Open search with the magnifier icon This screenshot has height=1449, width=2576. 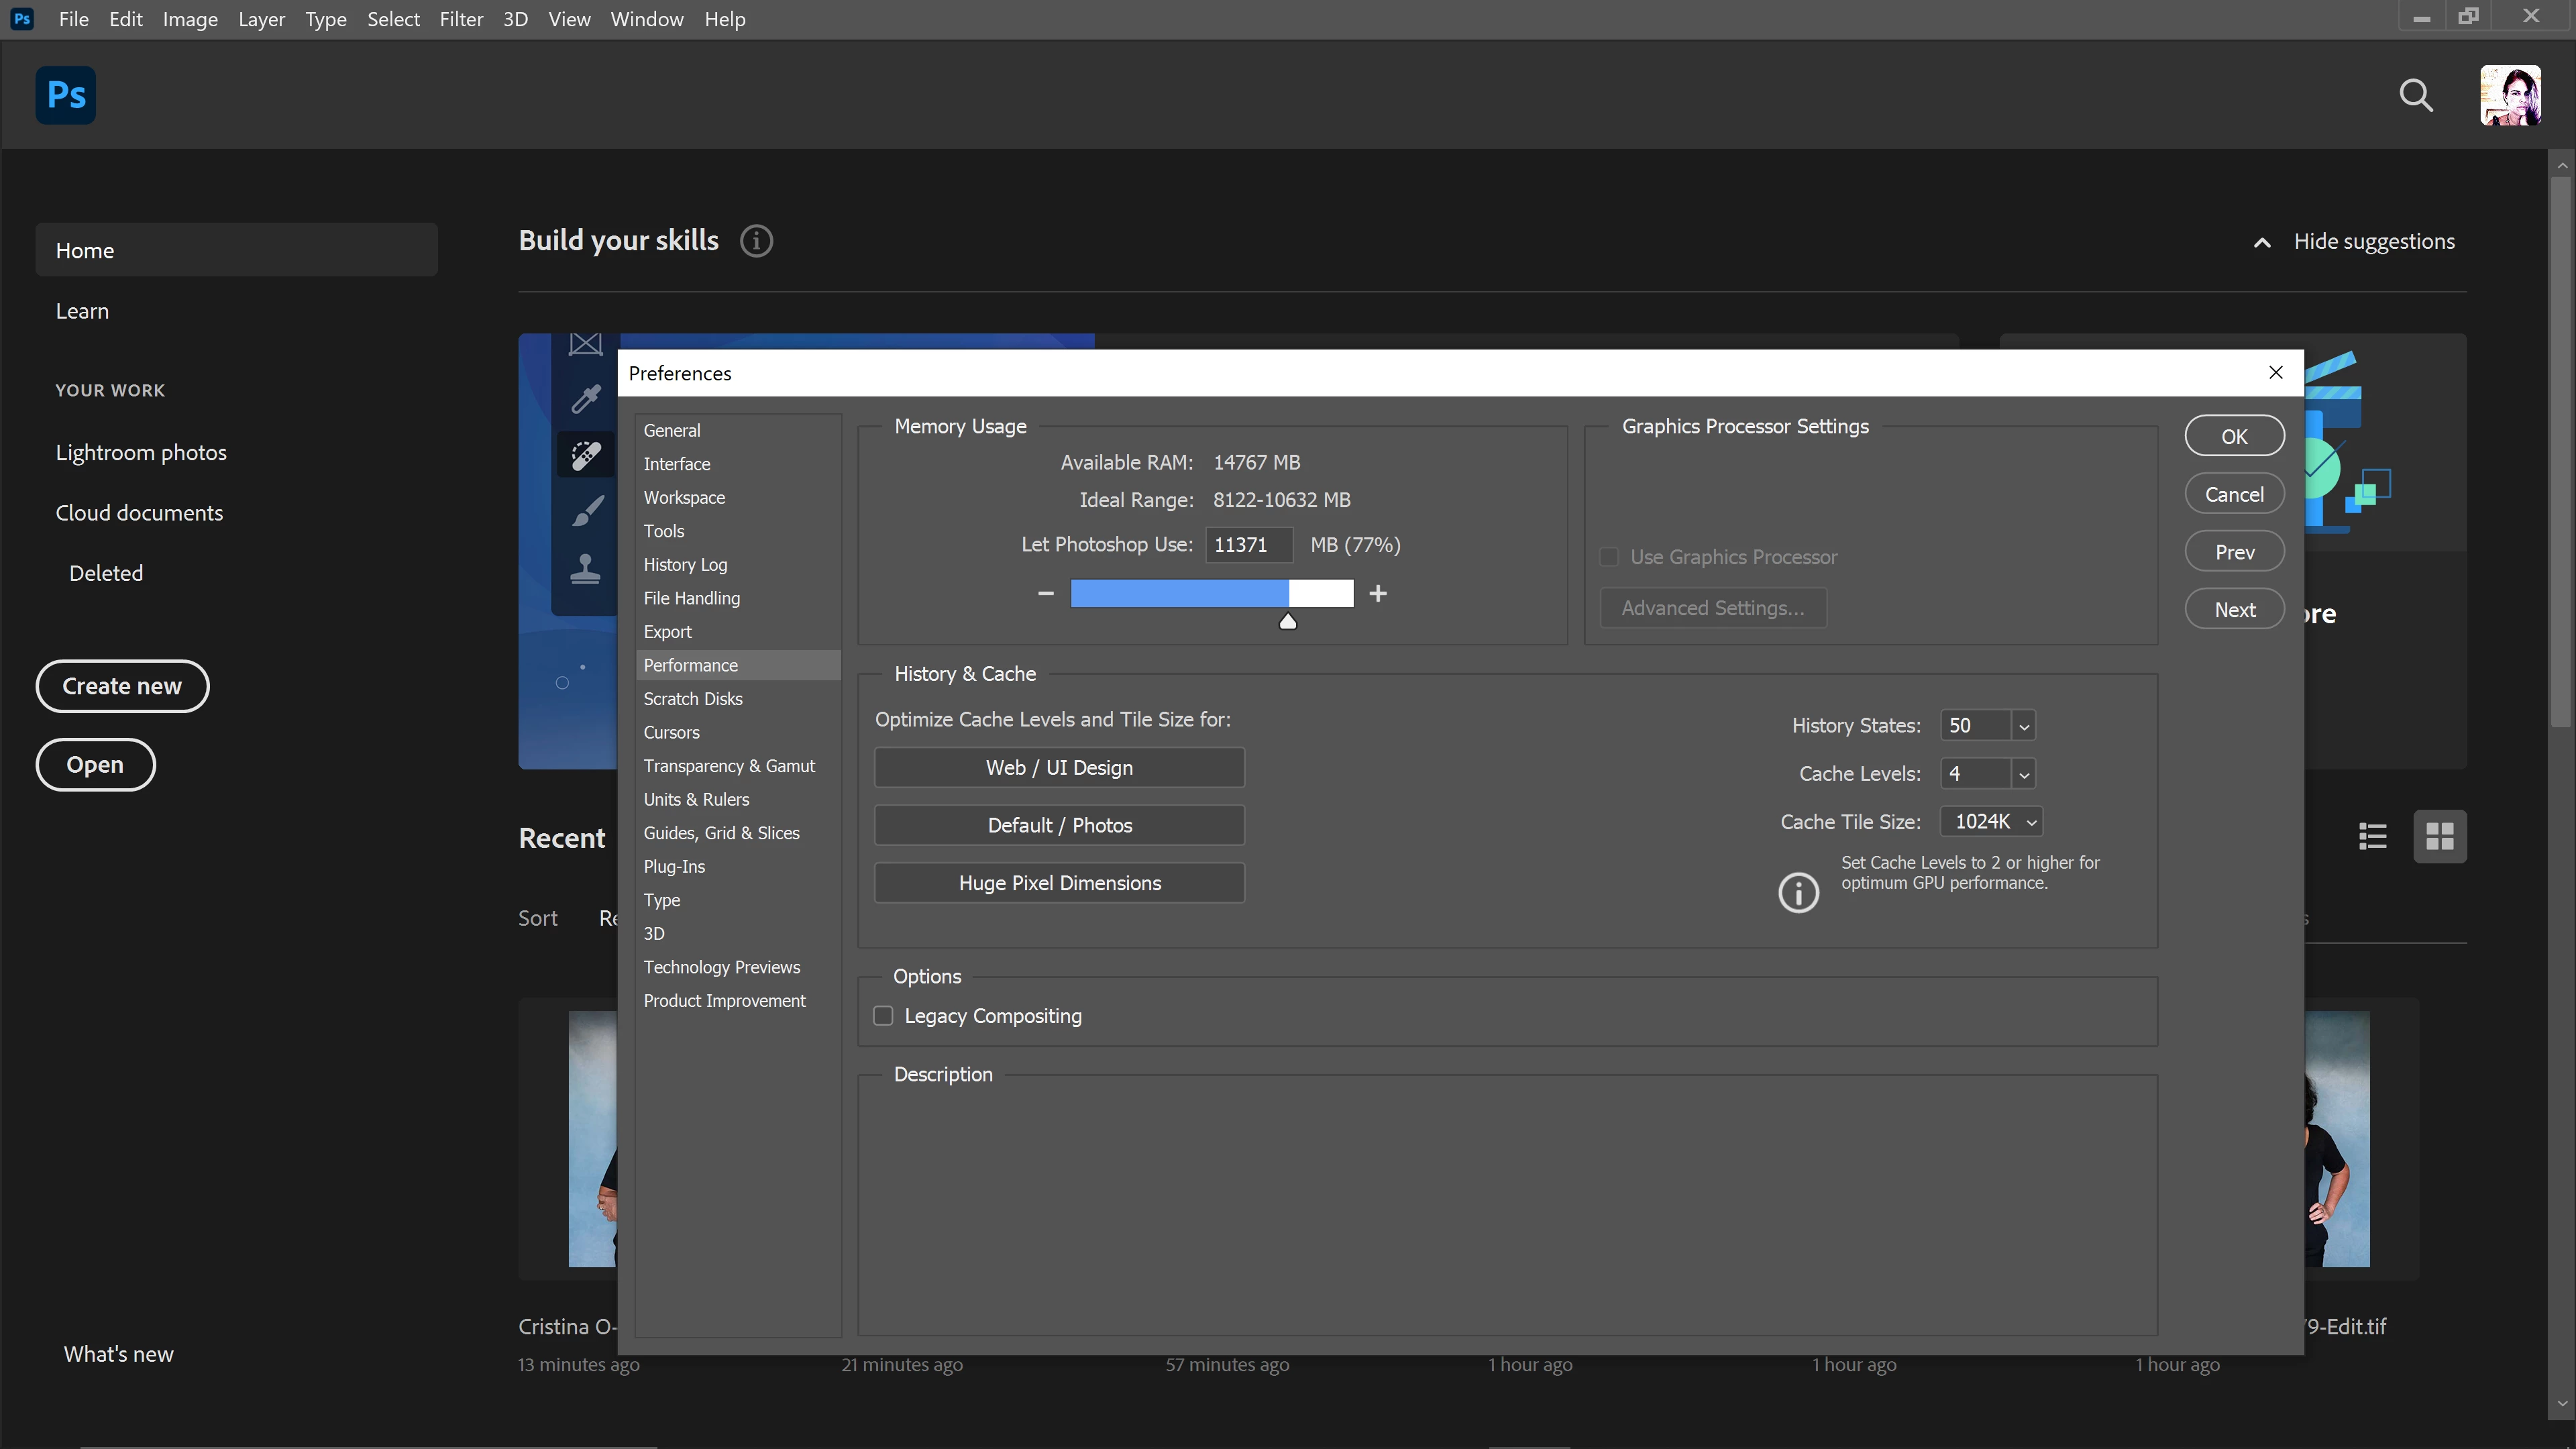pyautogui.click(x=2416, y=95)
